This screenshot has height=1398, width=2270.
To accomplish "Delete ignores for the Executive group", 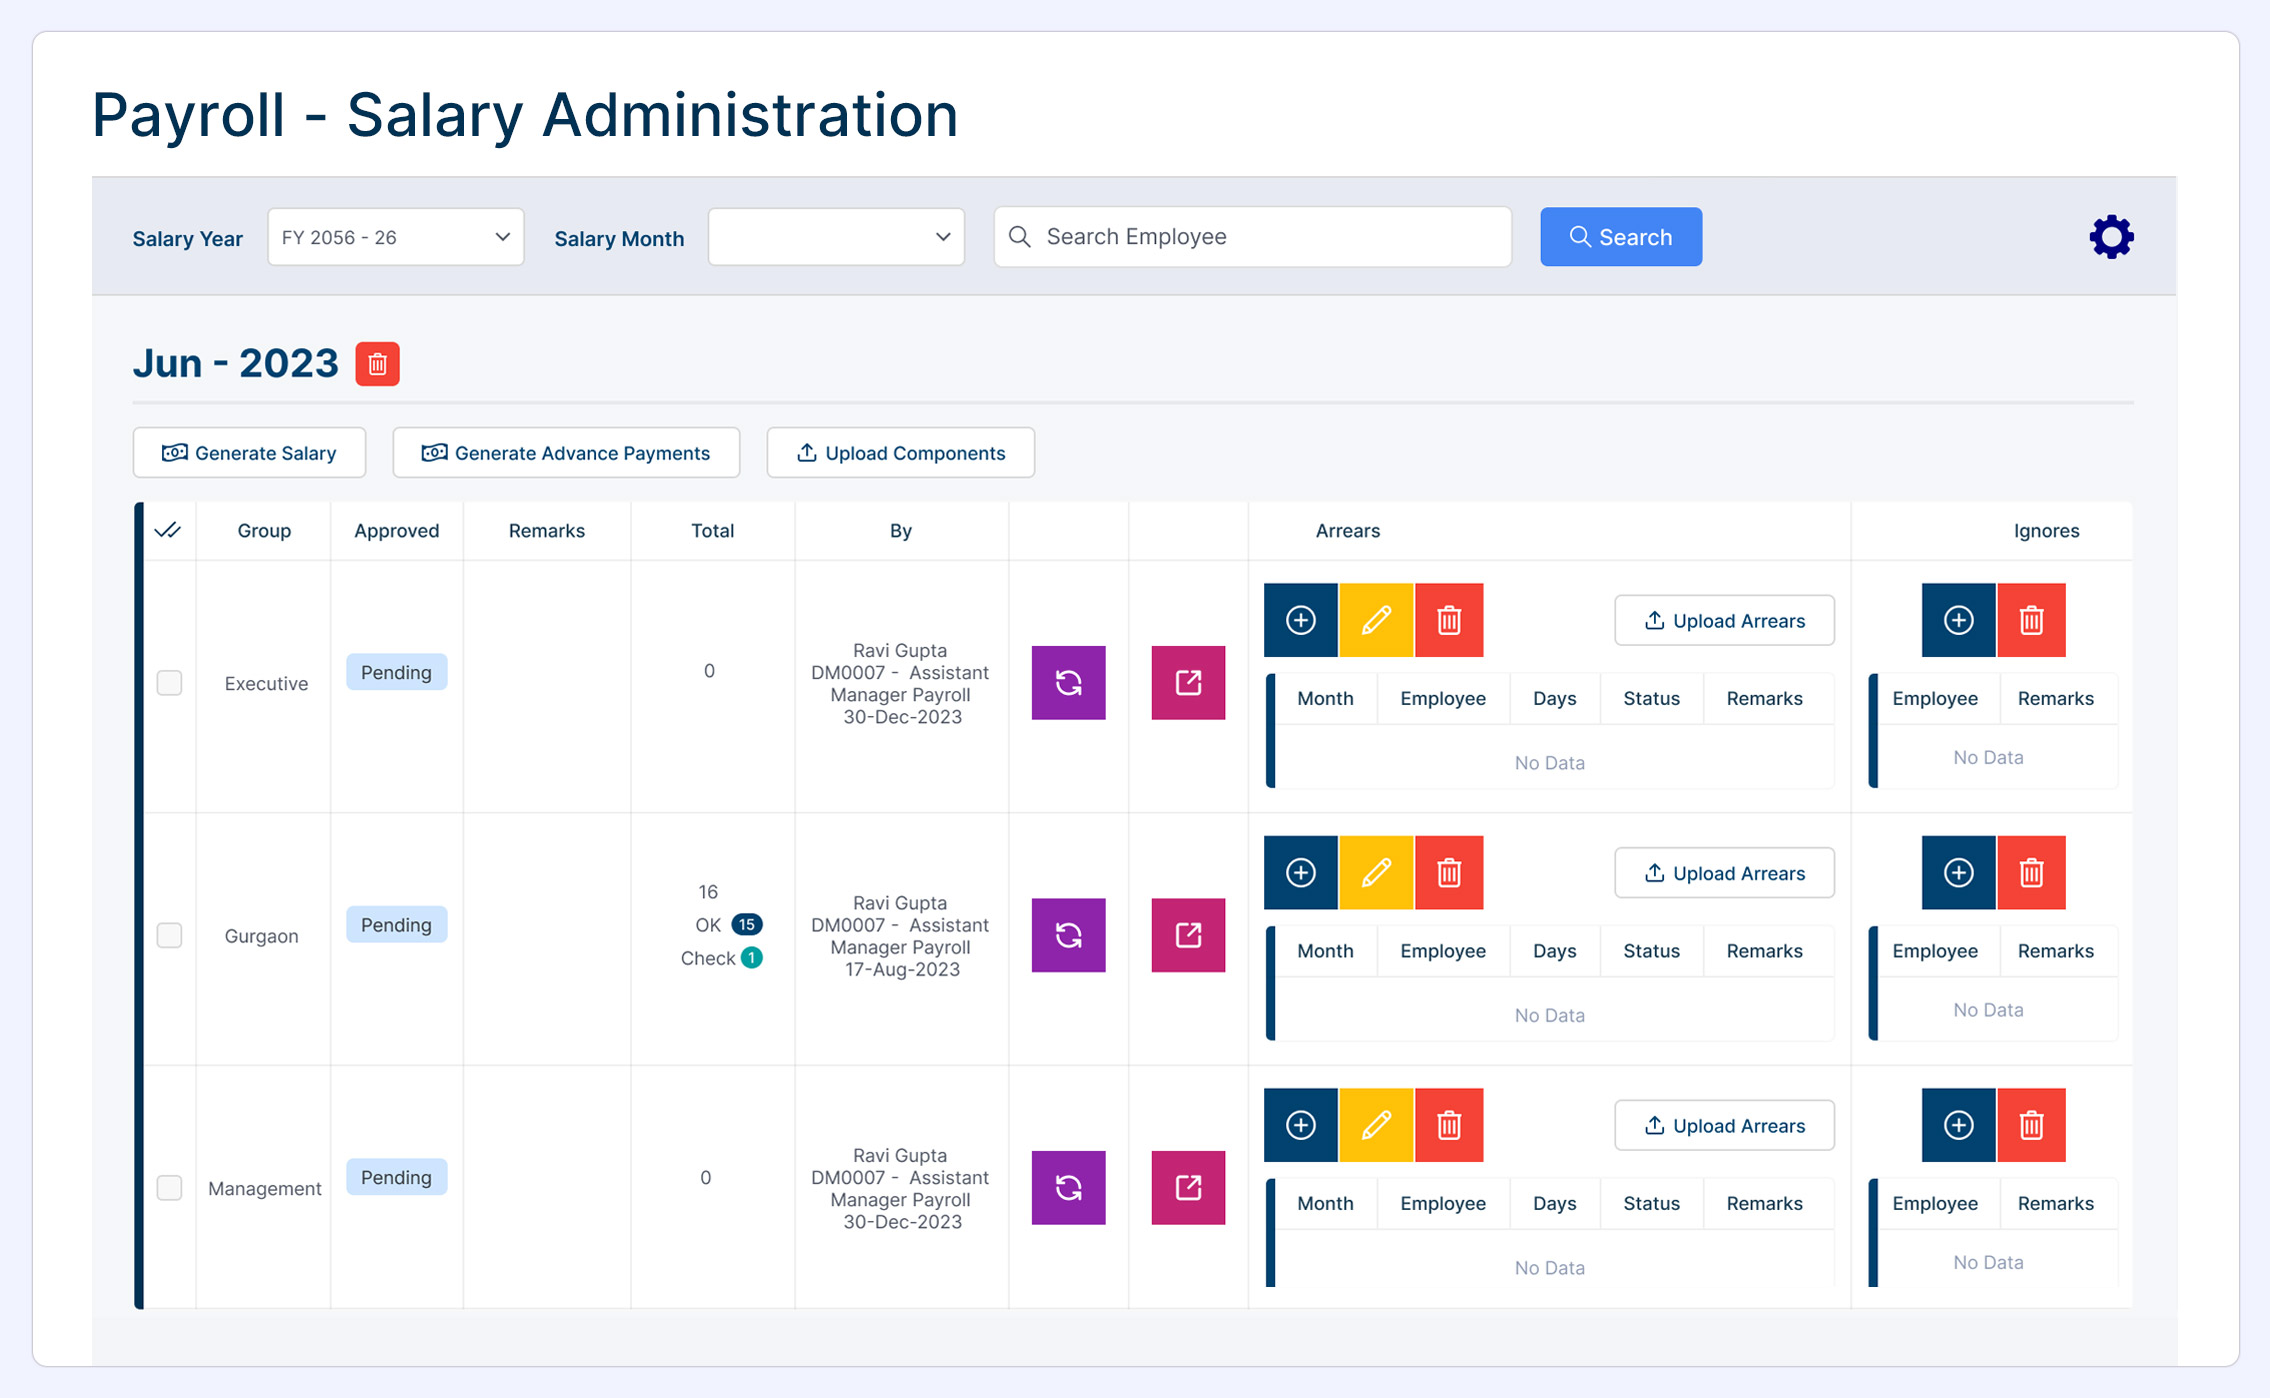I will tap(2031, 620).
